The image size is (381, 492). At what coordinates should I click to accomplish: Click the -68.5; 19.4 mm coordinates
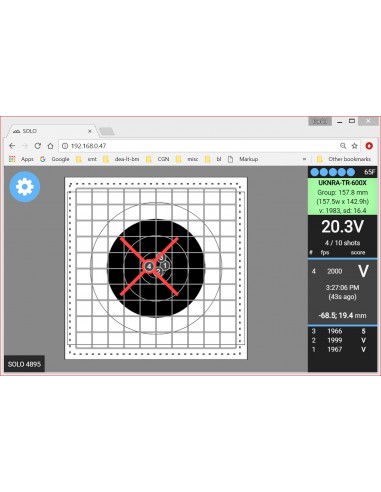[x=342, y=315]
